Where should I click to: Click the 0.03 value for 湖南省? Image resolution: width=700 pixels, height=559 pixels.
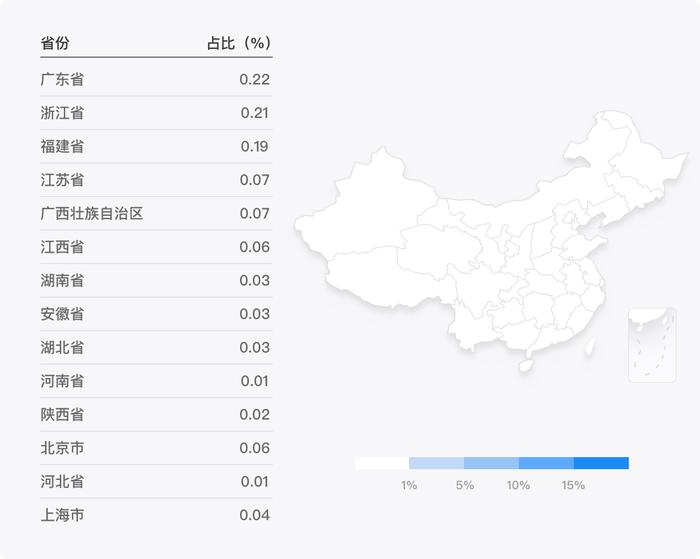pos(254,280)
